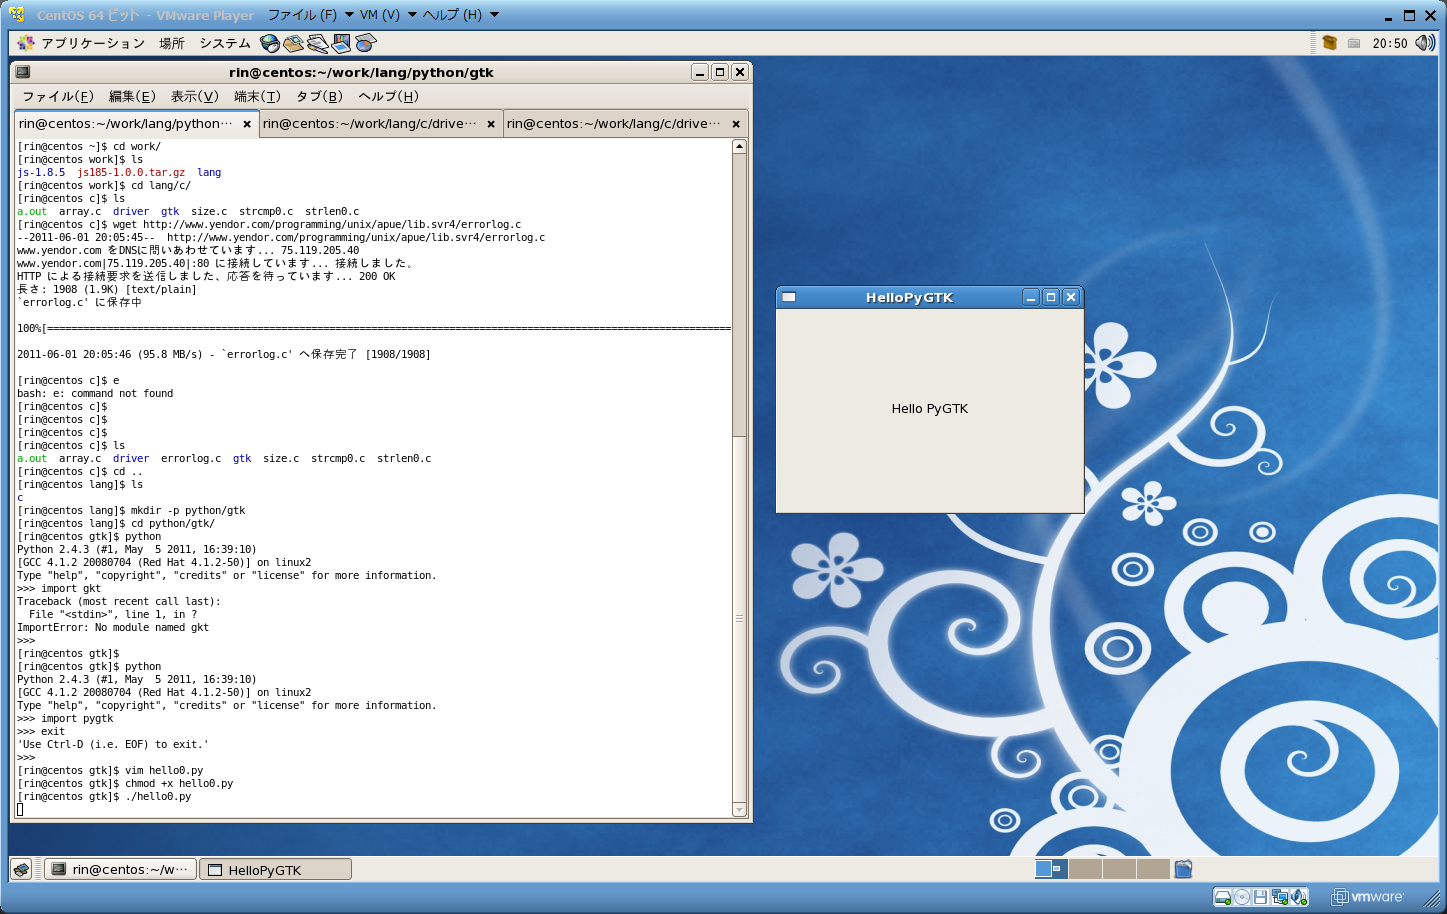This screenshot has width=1447, height=914.
Task: Click the trash icon in bottom panel
Action: coord(1183,869)
